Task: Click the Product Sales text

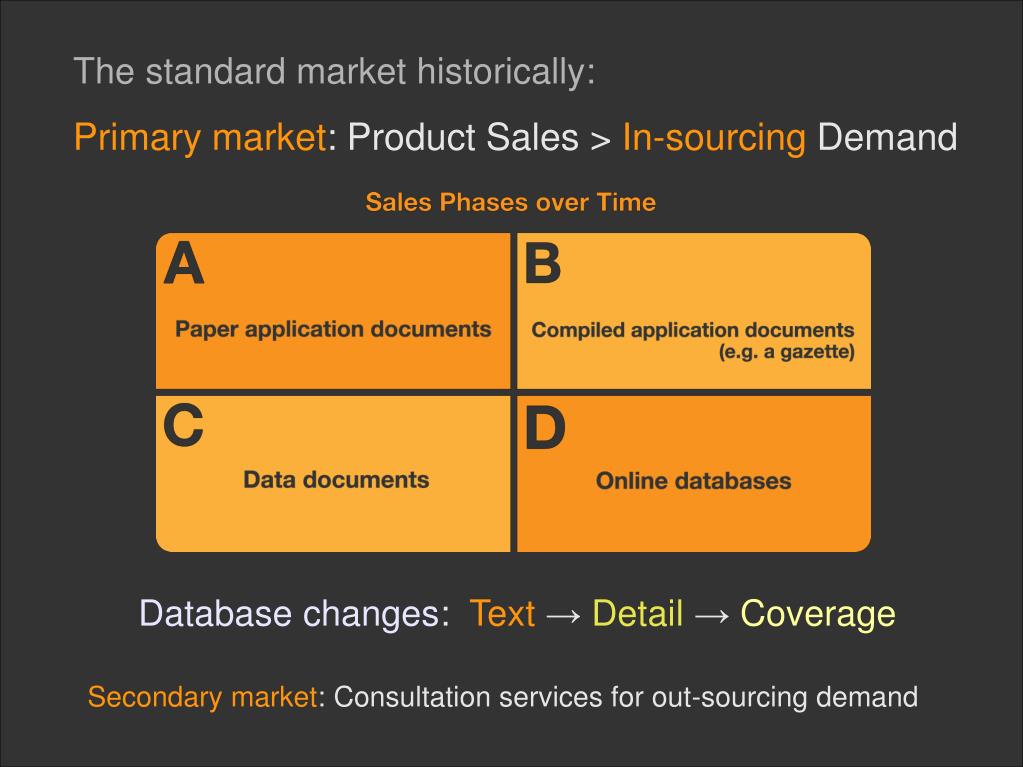Action: tap(463, 138)
